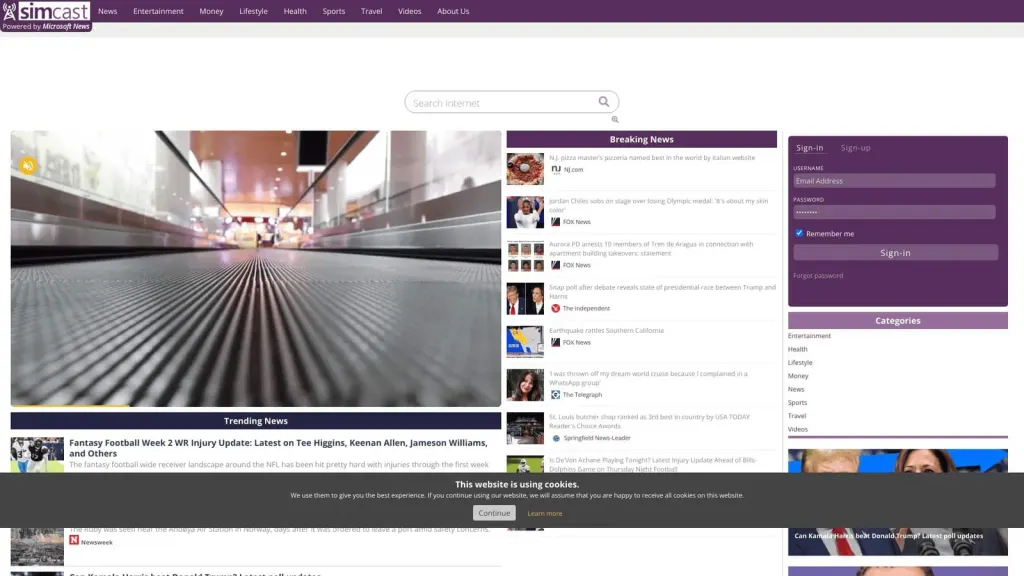
Task: Open the Snap poll after debate story
Action: tap(662, 291)
